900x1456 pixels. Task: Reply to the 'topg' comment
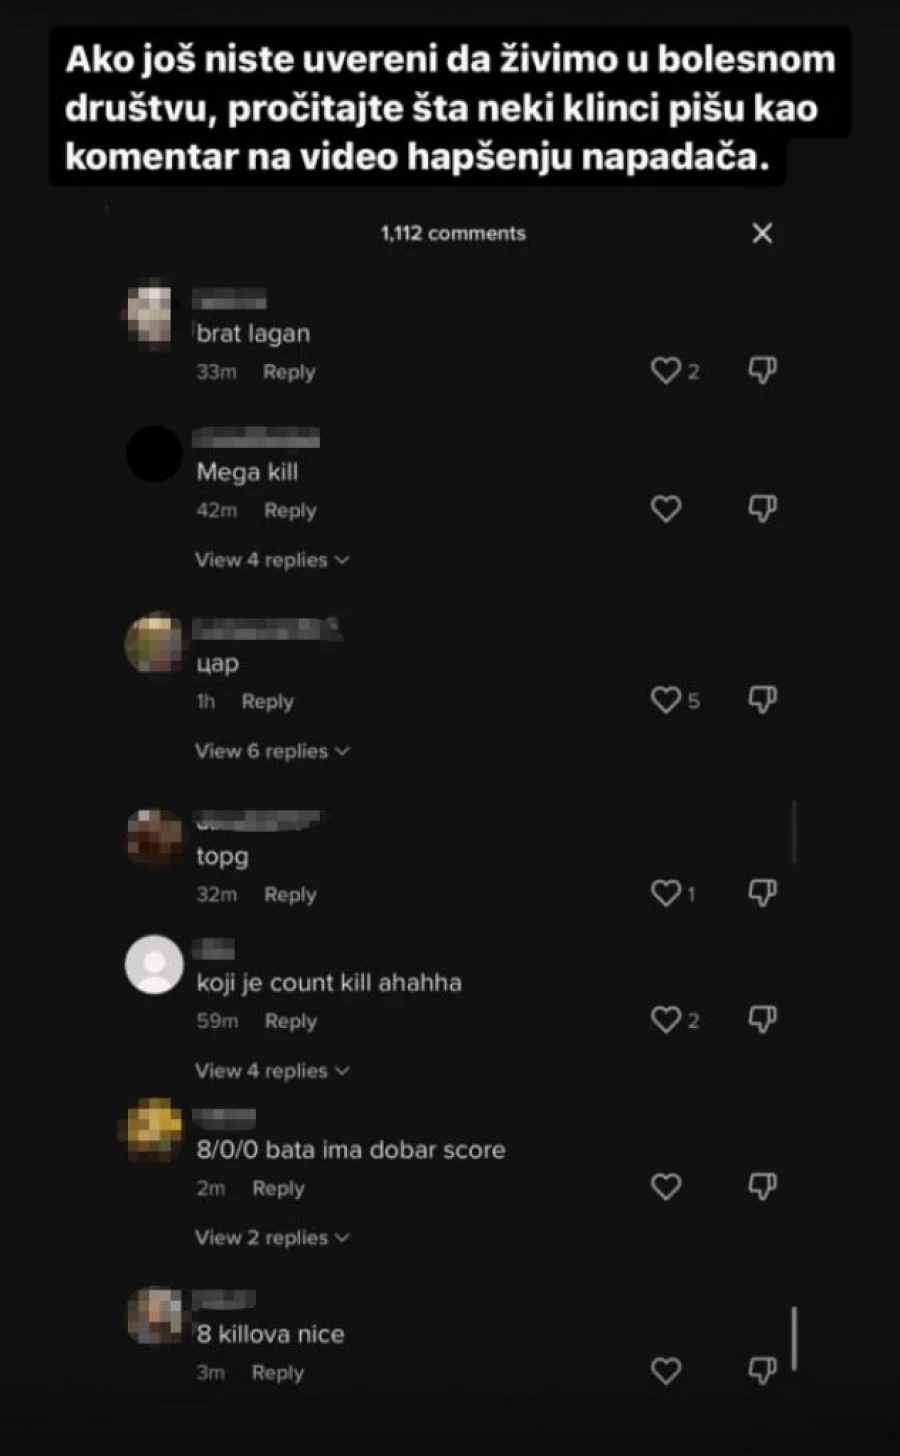pyautogui.click(x=290, y=895)
